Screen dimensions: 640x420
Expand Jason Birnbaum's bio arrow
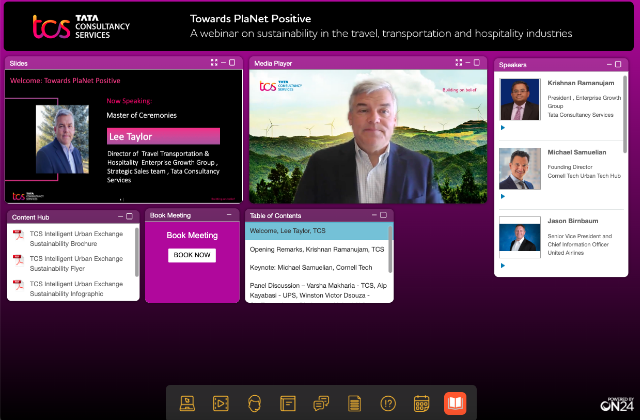tap(503, 266)
